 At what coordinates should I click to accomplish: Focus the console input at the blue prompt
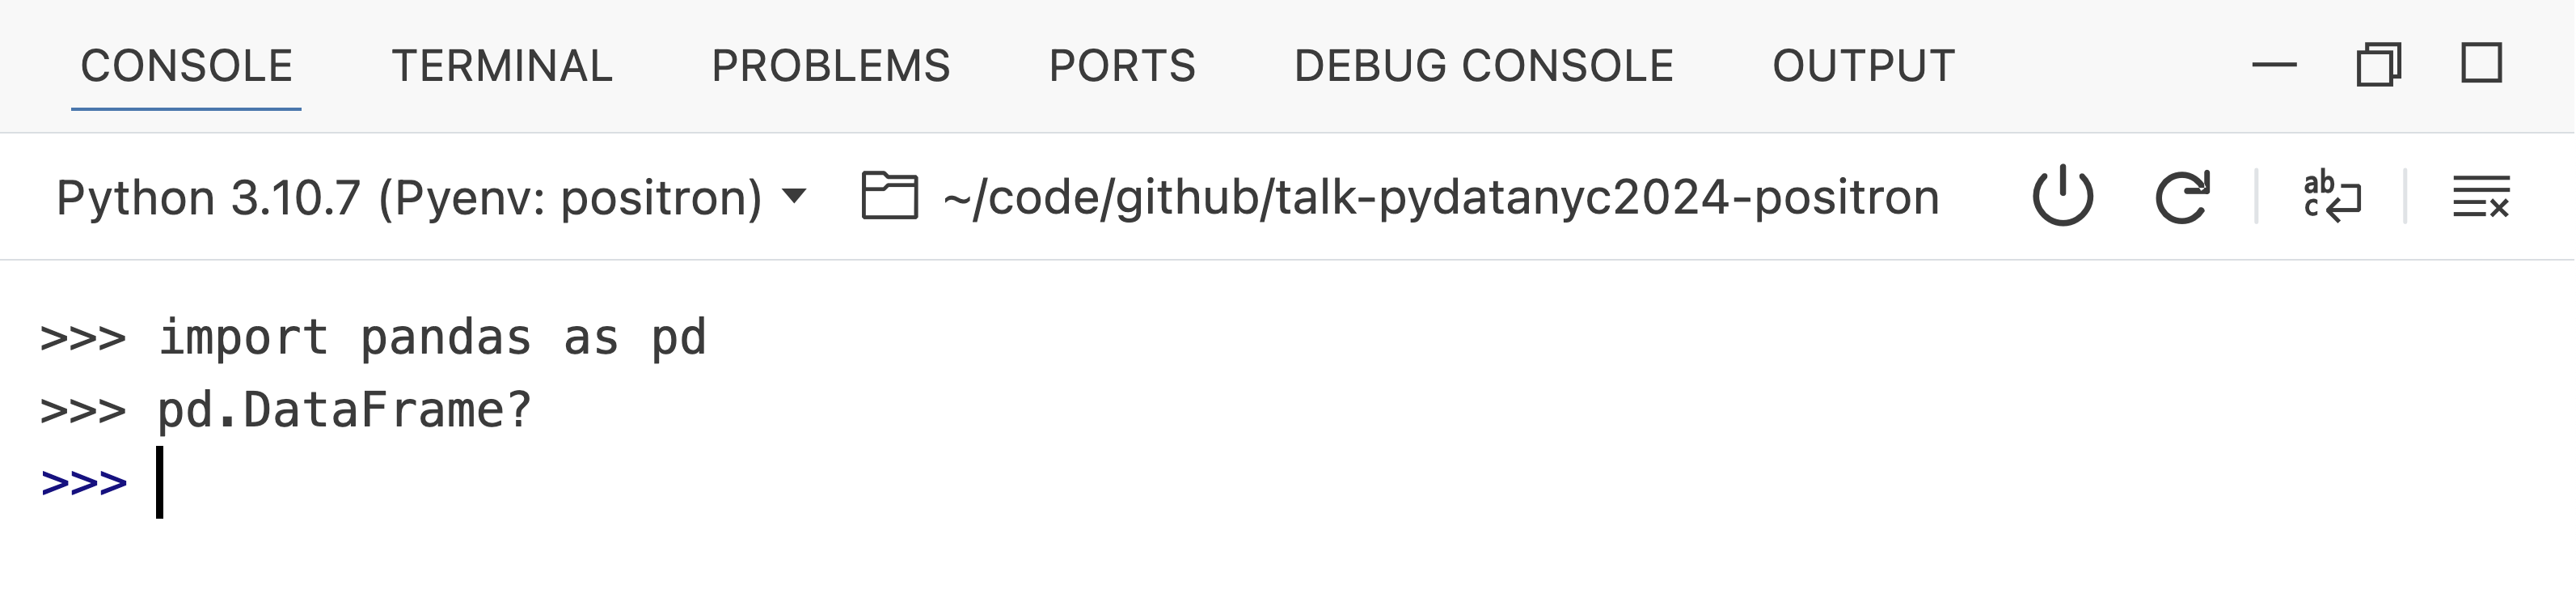(400, 483)
